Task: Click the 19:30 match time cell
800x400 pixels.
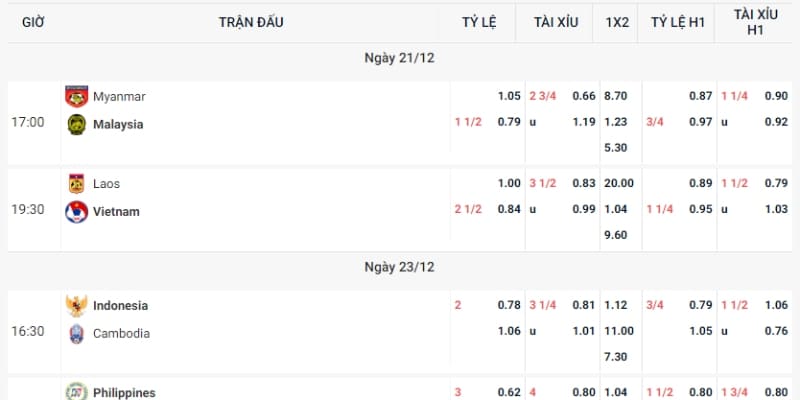Action: click(x=28, y=210)
